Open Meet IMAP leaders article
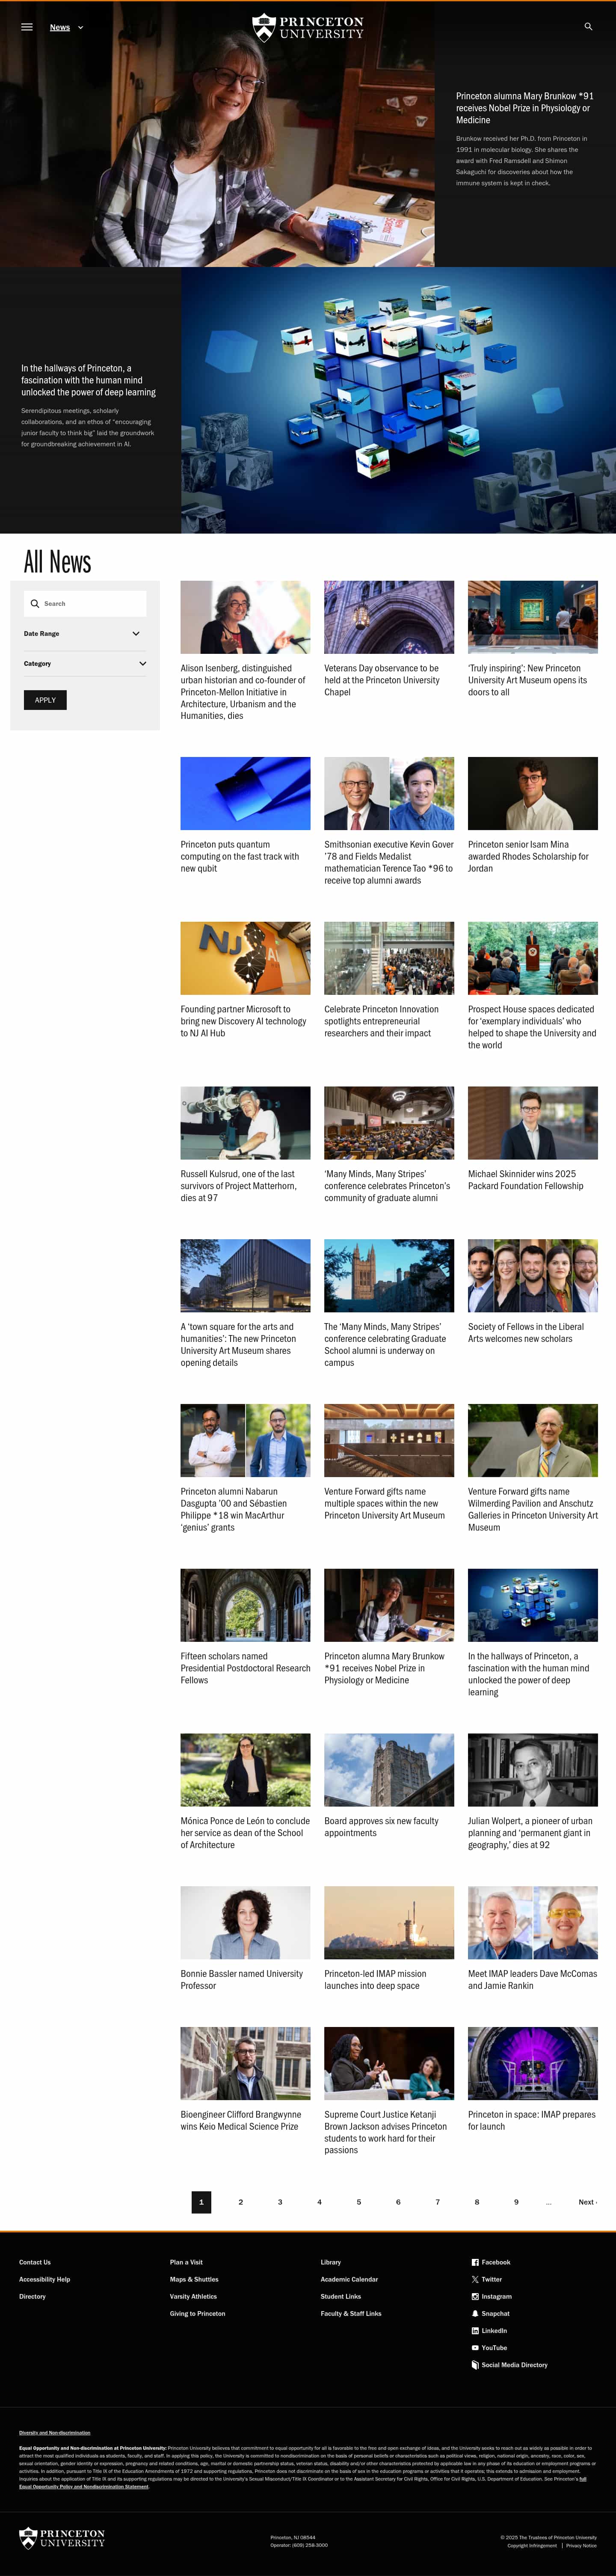The width and height of the screenshot is (616, 2576). click(x=532, y=1980)
